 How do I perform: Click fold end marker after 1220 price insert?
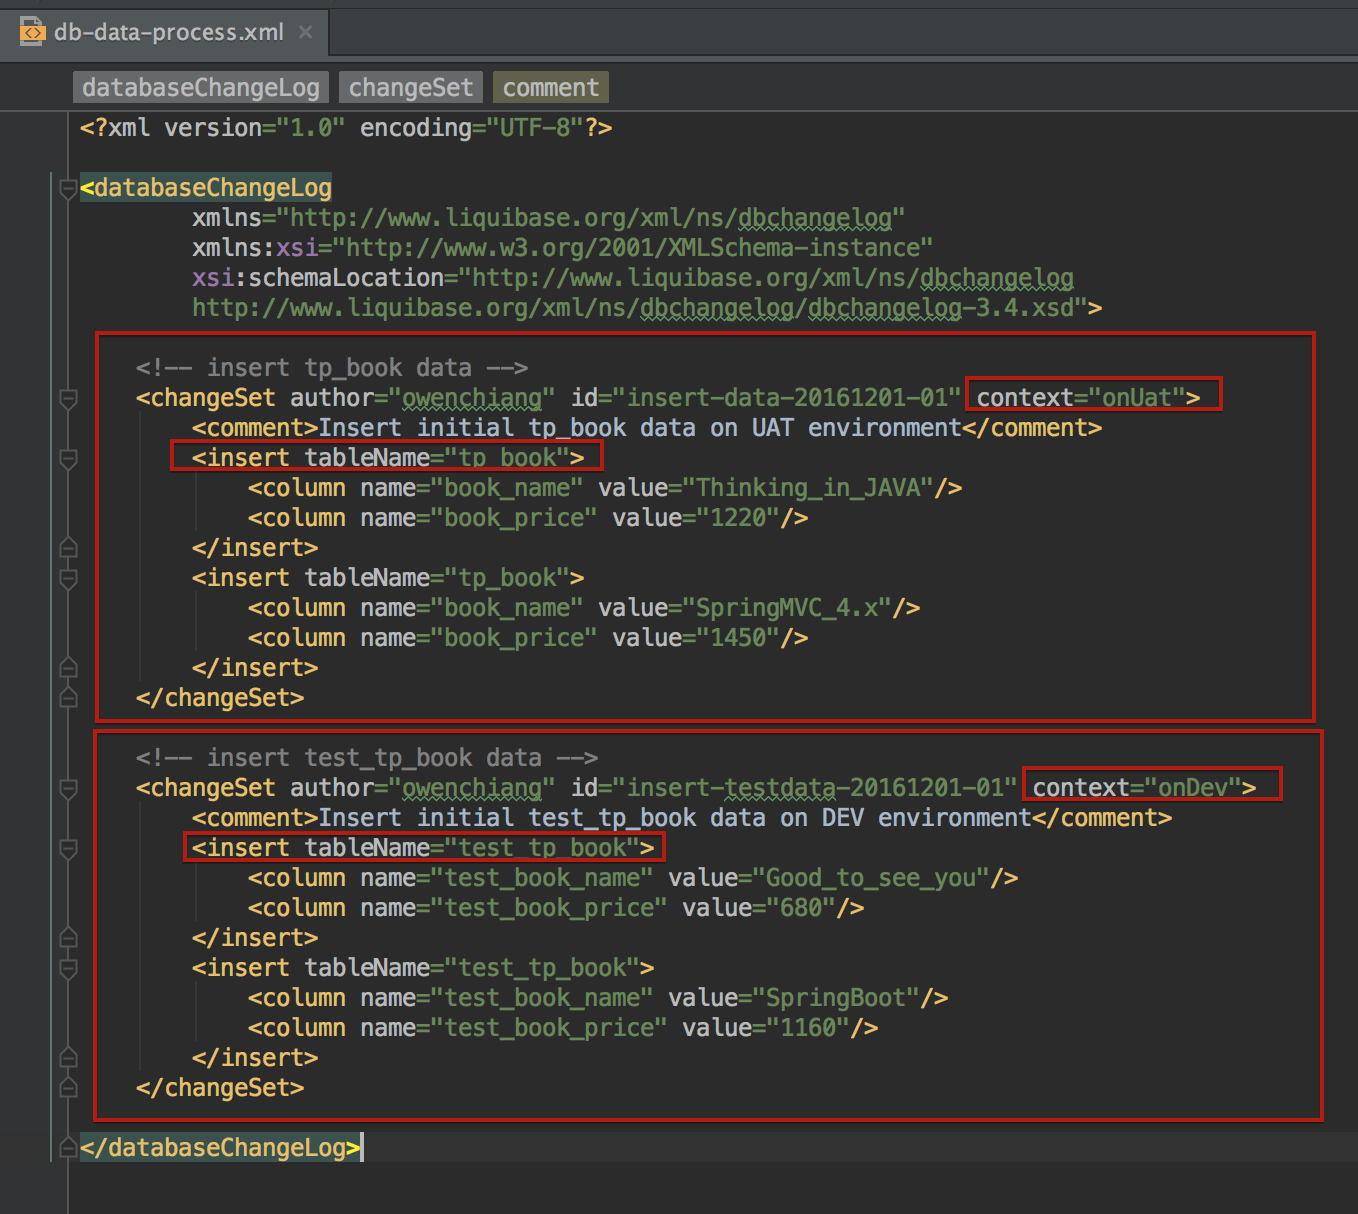[x=68, y=547]
